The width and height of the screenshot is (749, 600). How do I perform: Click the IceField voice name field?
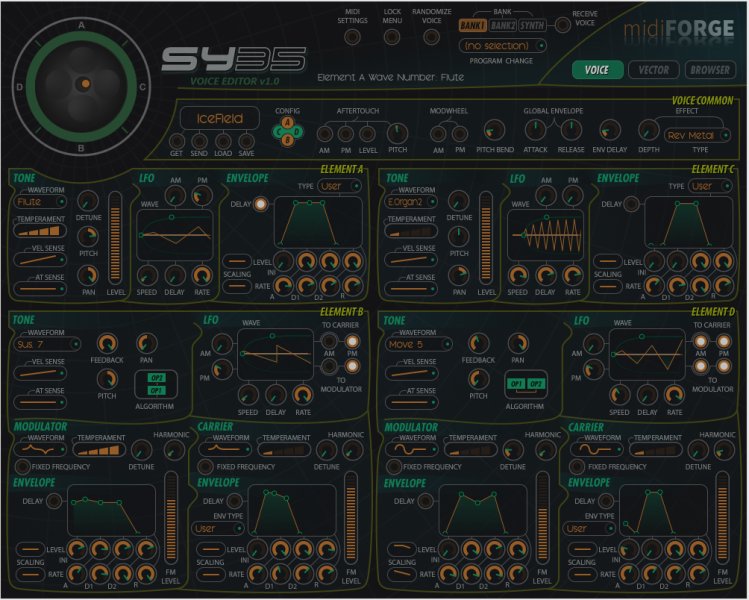(220, 118)
